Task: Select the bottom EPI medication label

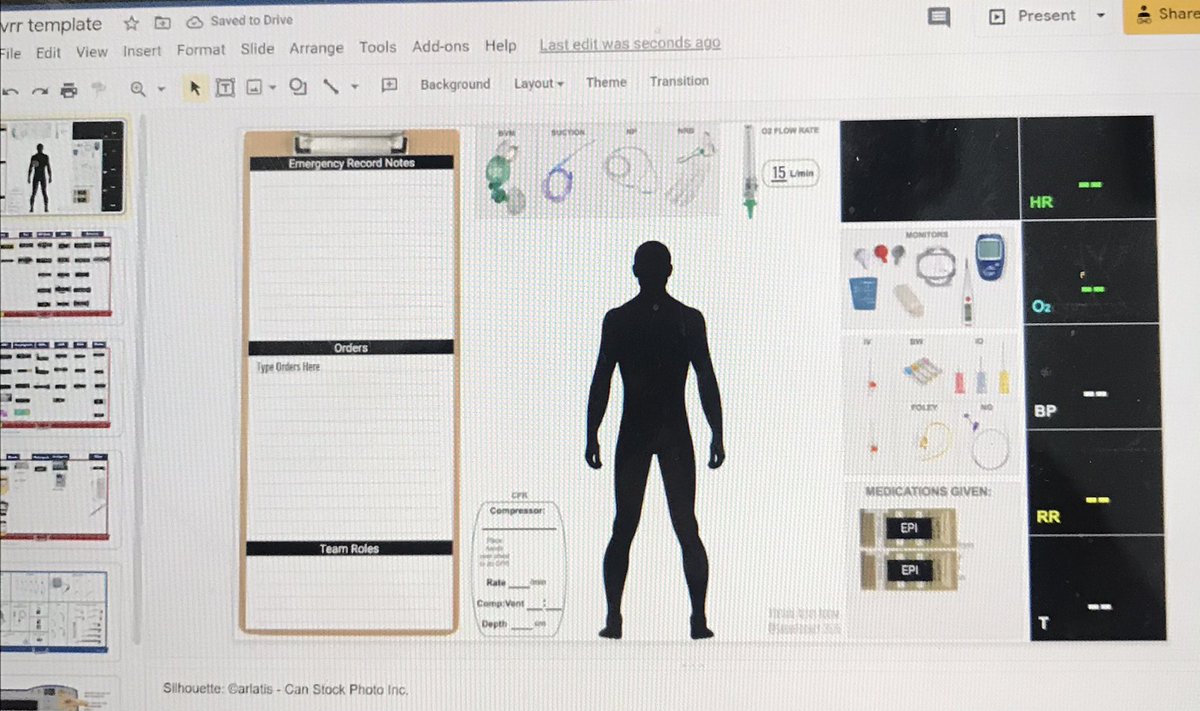Action: pos(909,571)
